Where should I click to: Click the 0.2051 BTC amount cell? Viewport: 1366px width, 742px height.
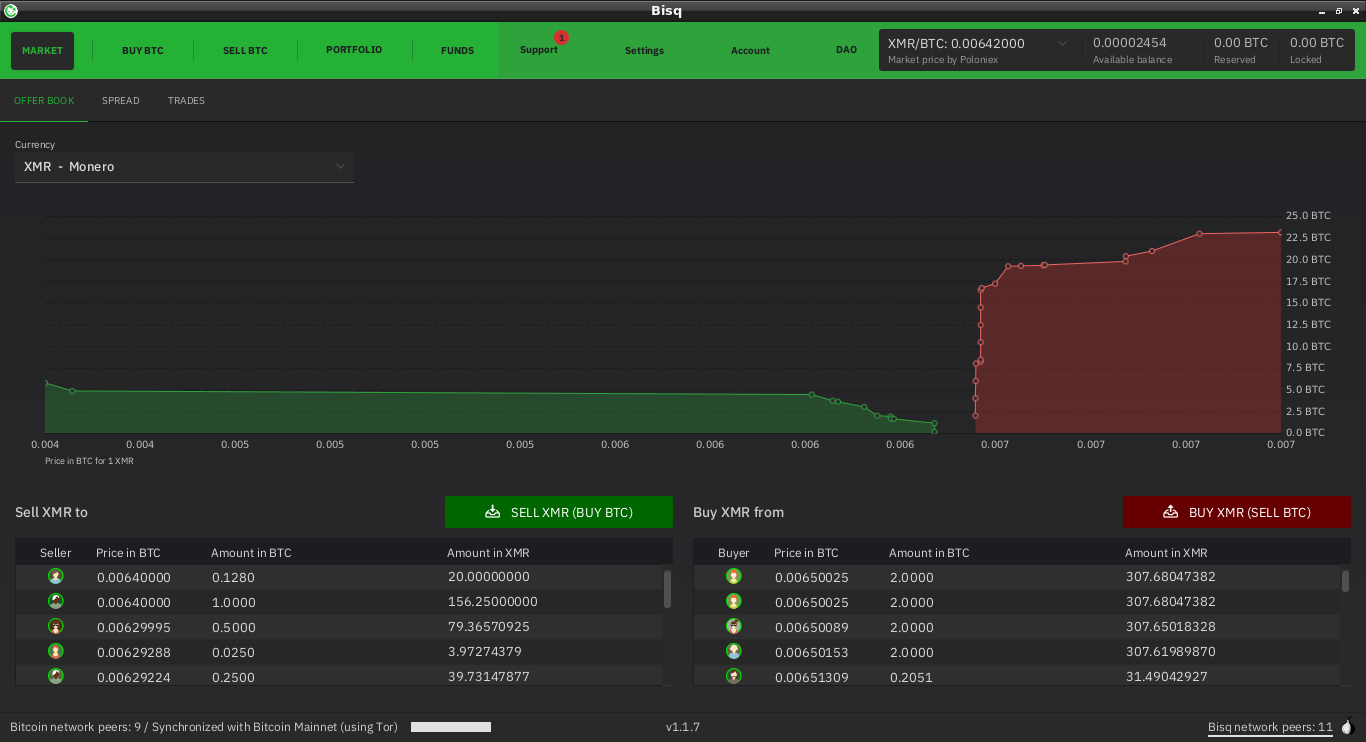(x=911, y=677)
